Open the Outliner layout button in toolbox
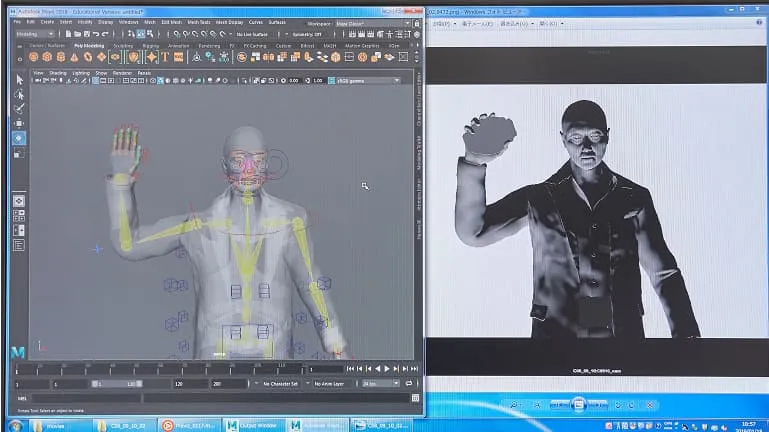 19,245
